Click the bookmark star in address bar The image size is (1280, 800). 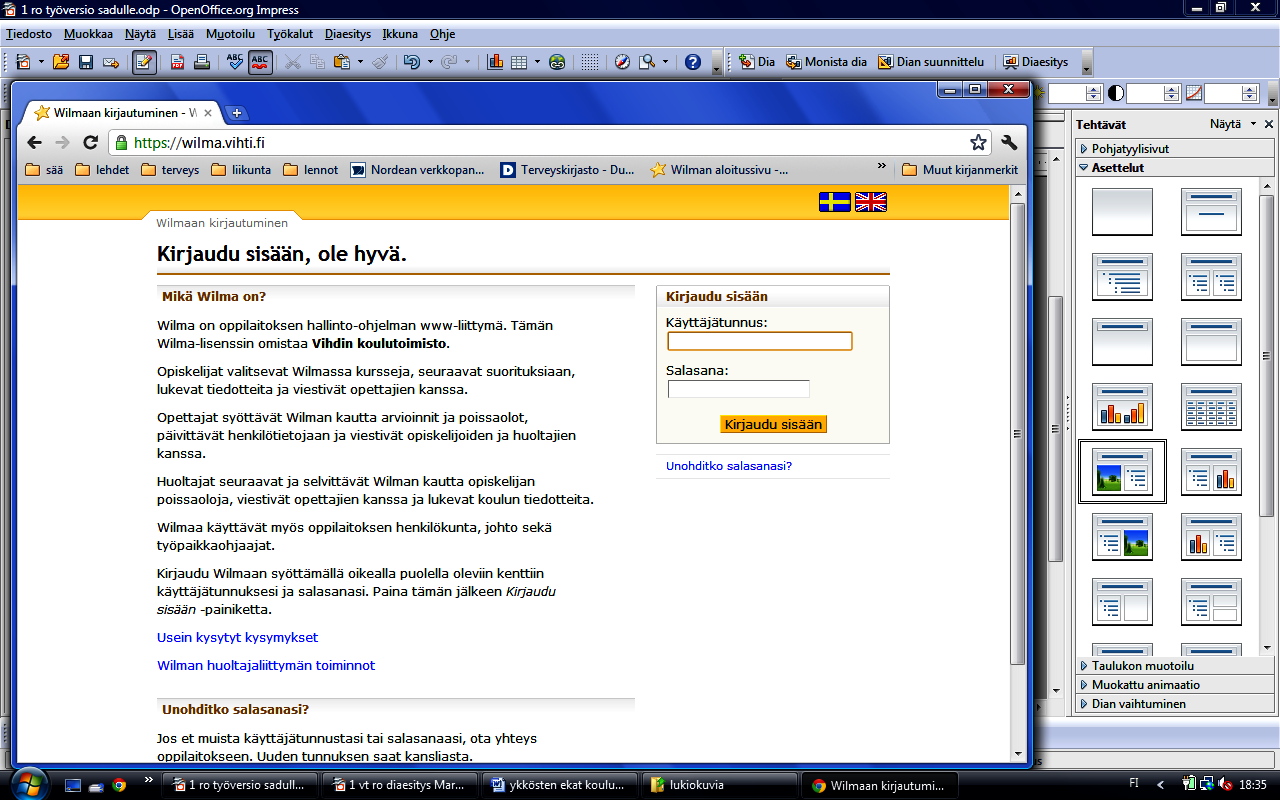point(978,143)
